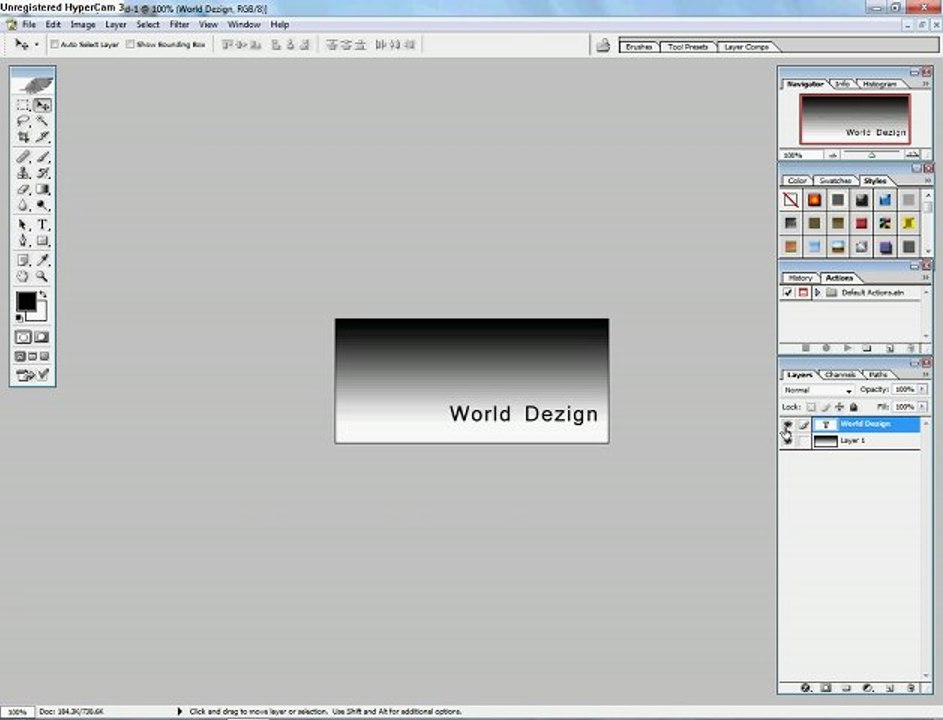Toggle dialog box for Default Actions

click(x=803, y=292)
